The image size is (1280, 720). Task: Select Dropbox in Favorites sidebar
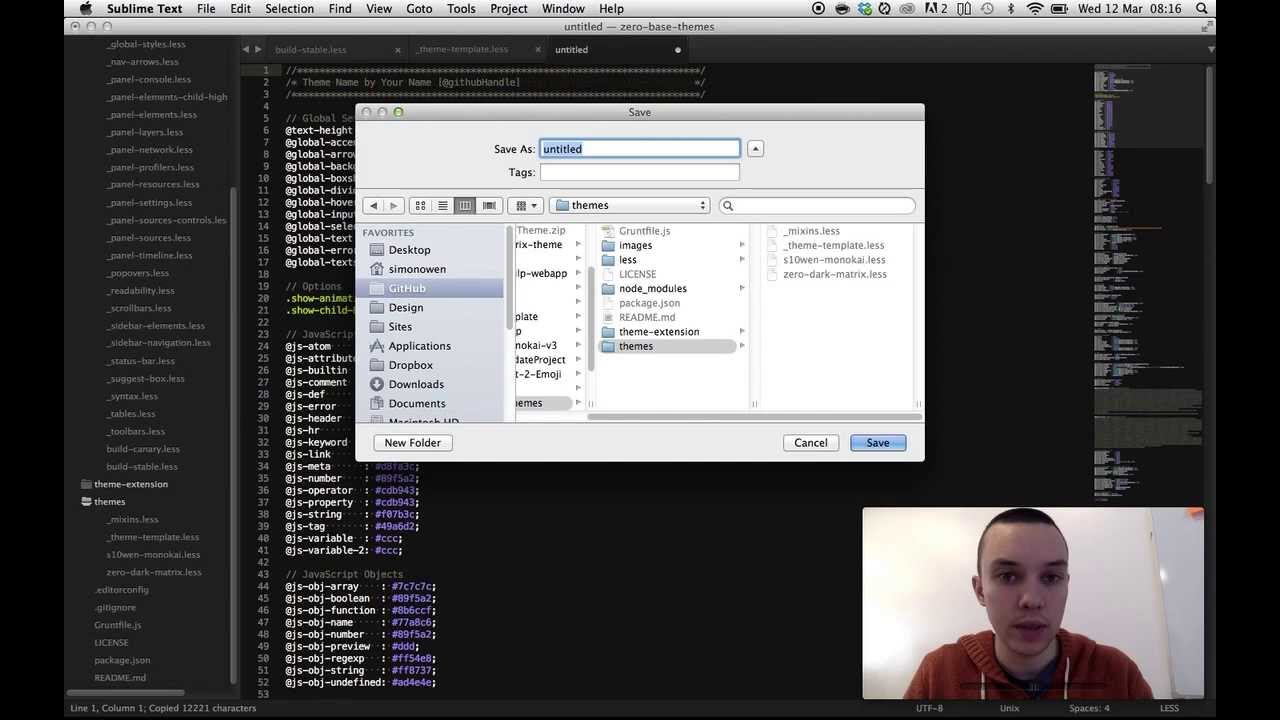click(410, 365)
